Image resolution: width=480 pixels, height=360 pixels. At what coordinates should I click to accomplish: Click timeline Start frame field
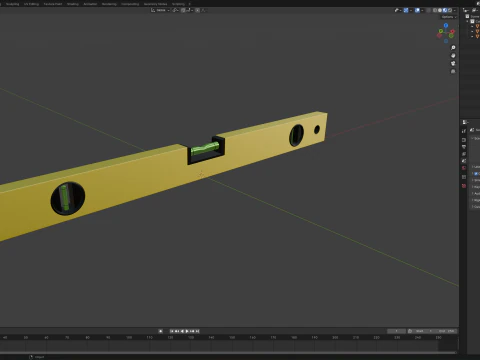pyautogui.click(x=423, y=331)
